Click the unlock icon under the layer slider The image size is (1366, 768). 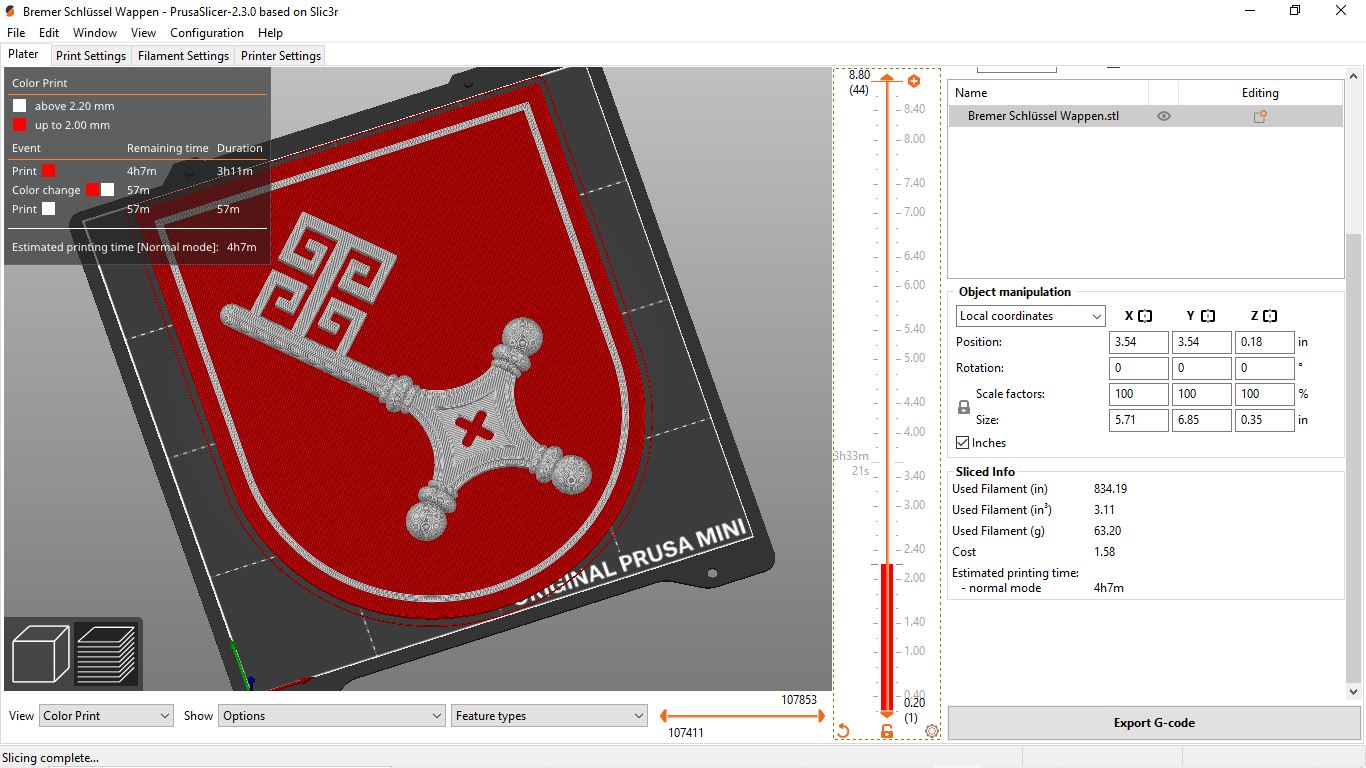[885, 731]
